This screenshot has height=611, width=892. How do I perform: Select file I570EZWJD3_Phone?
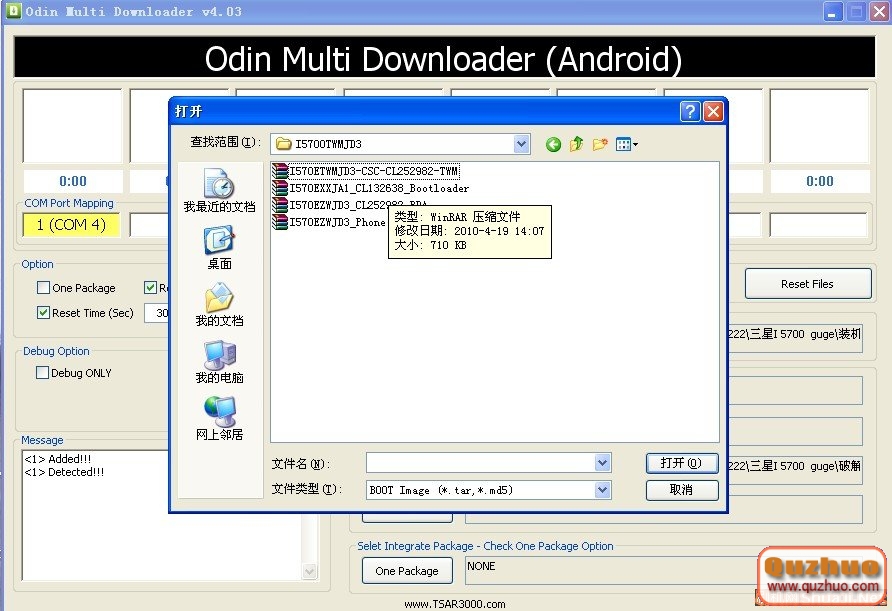coord(337,222)
